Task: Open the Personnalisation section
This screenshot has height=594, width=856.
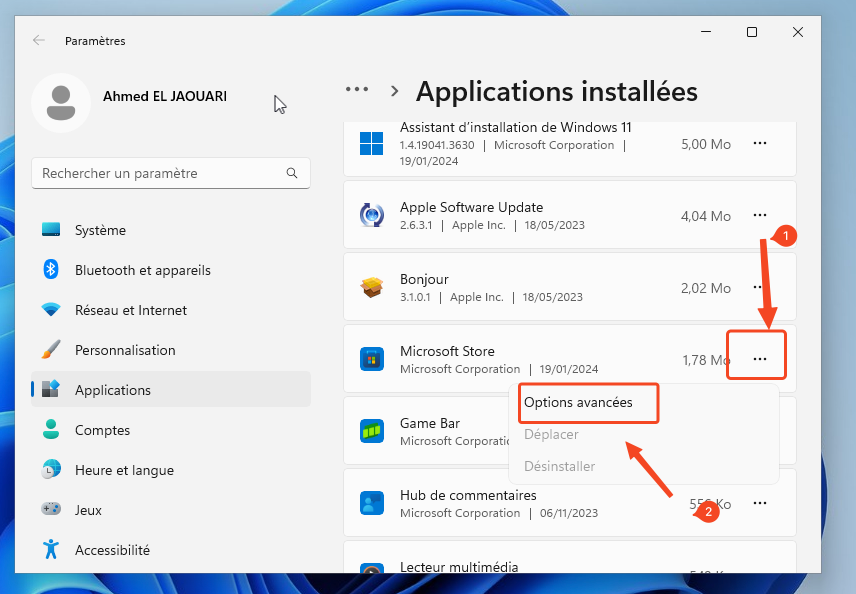Action: pyautogui.click(x=124, y=350)
